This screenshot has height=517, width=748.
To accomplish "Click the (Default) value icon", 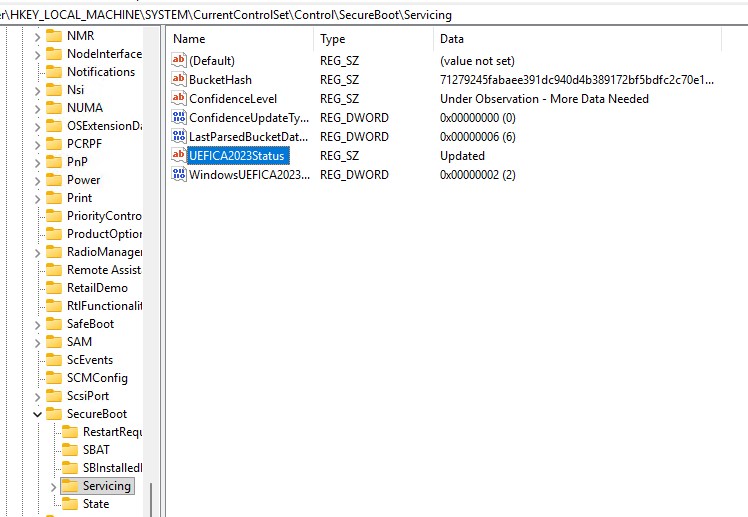I will pyautogui.click(x=179, y=61).
